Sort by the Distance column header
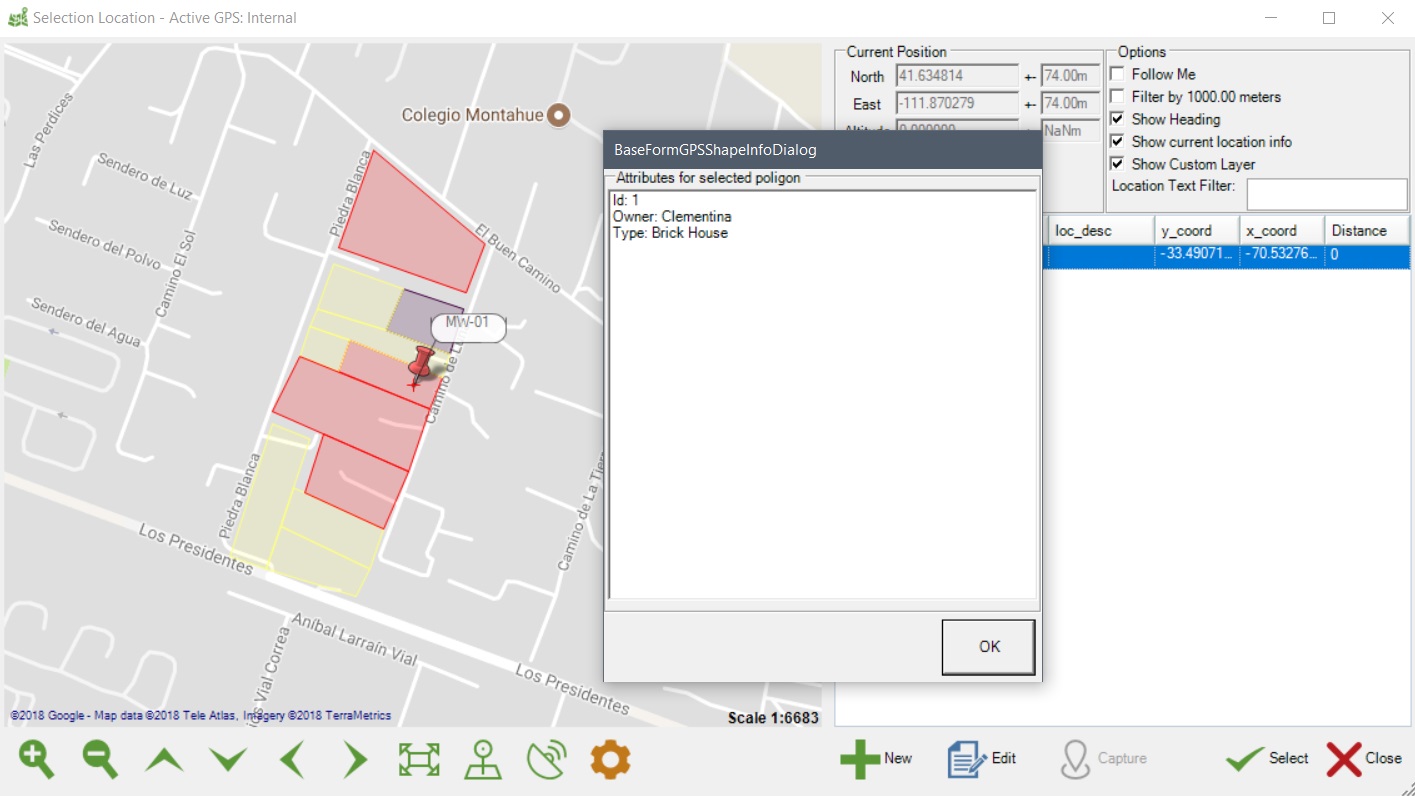 coord(1366,230)
